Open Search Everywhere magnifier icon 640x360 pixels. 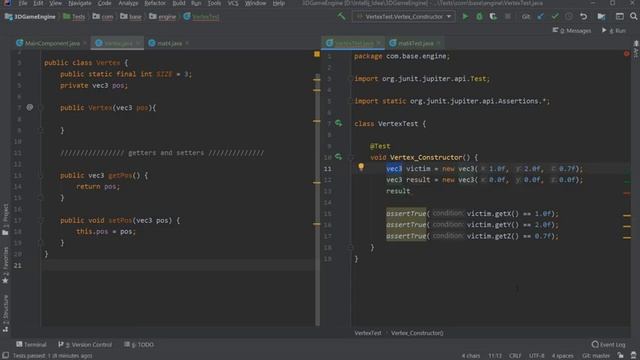point(633,17)
